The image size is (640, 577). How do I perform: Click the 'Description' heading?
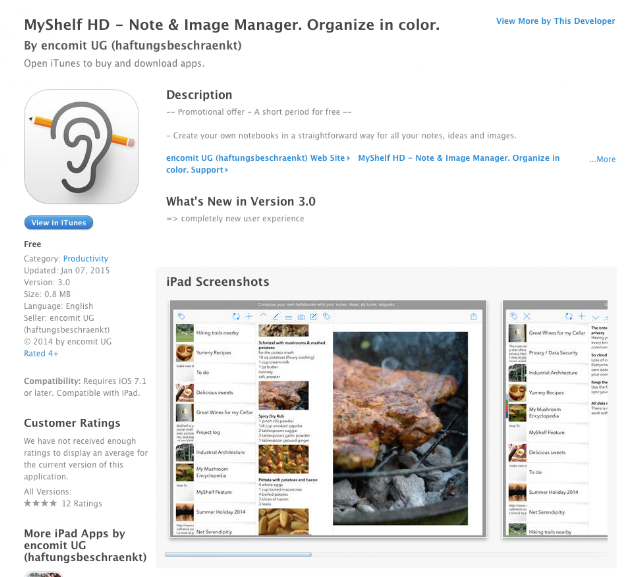point(199,95)
